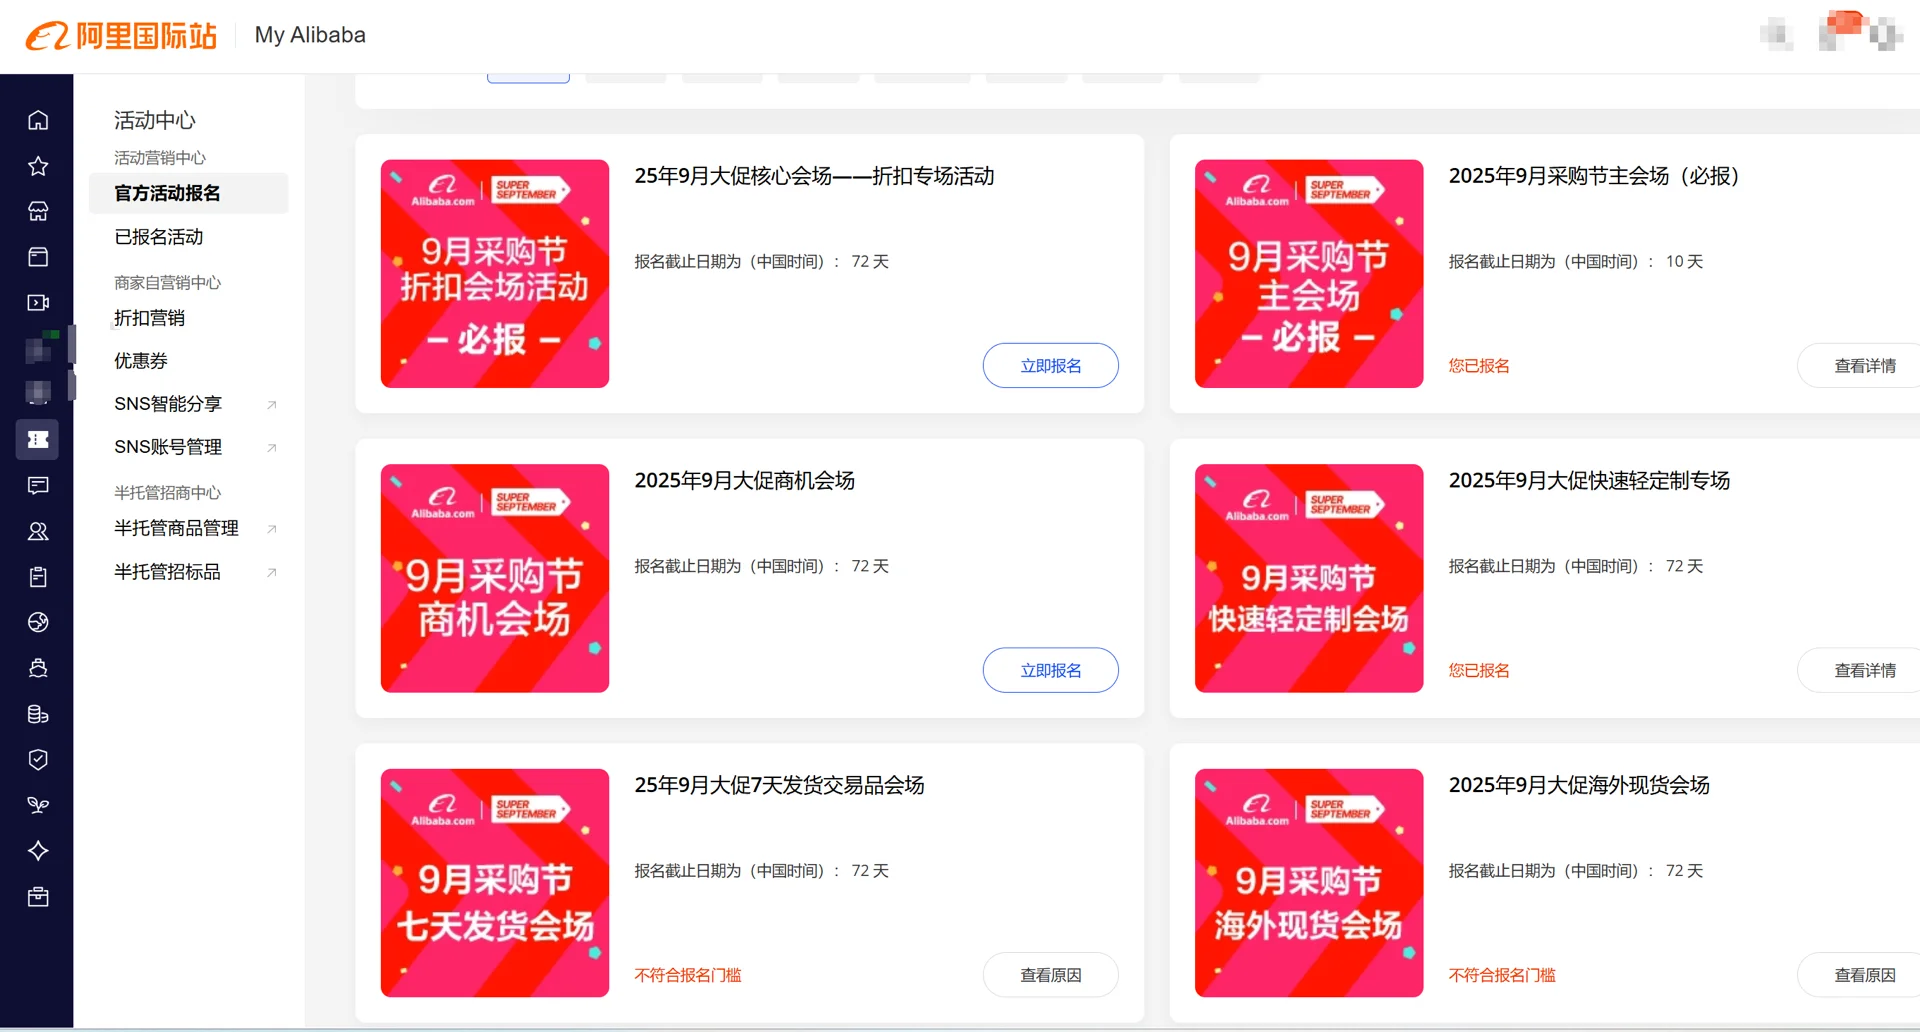Open the home icon in the sidebar
1920x1032 pixels.
37,119
